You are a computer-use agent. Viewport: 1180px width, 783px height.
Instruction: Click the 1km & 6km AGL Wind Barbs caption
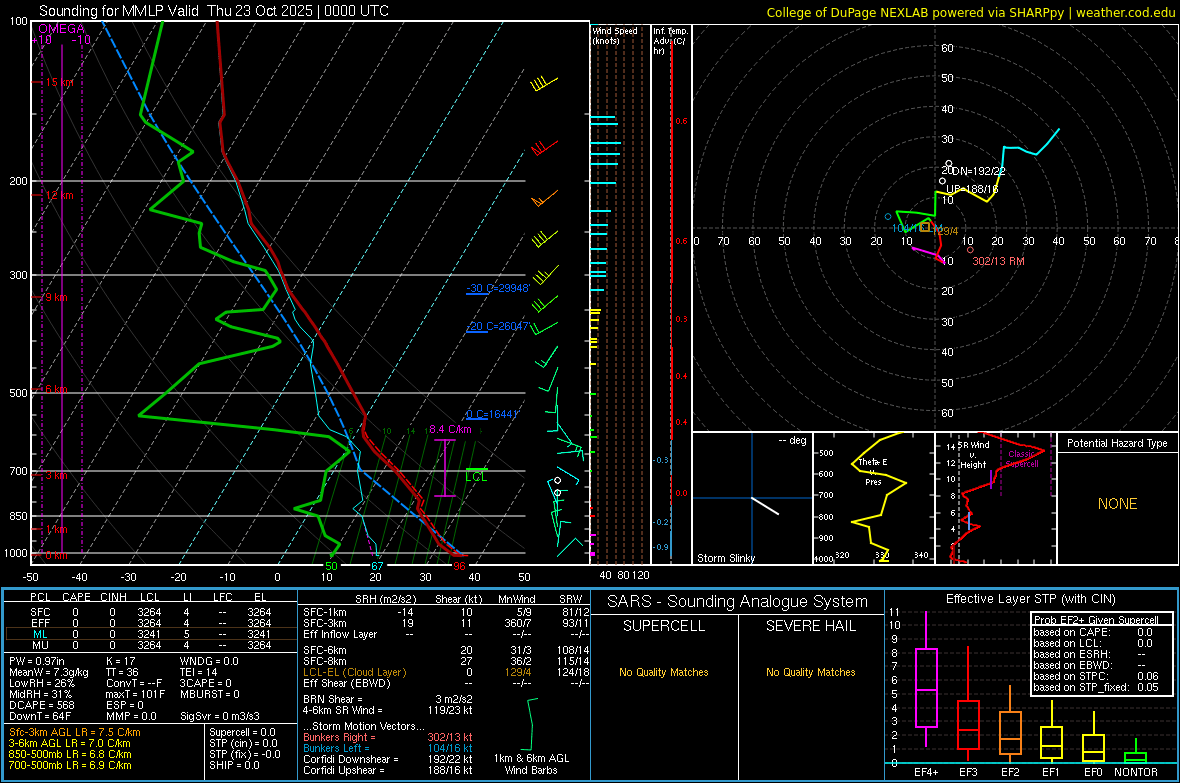pyautogui.click(x=531, y=764)
